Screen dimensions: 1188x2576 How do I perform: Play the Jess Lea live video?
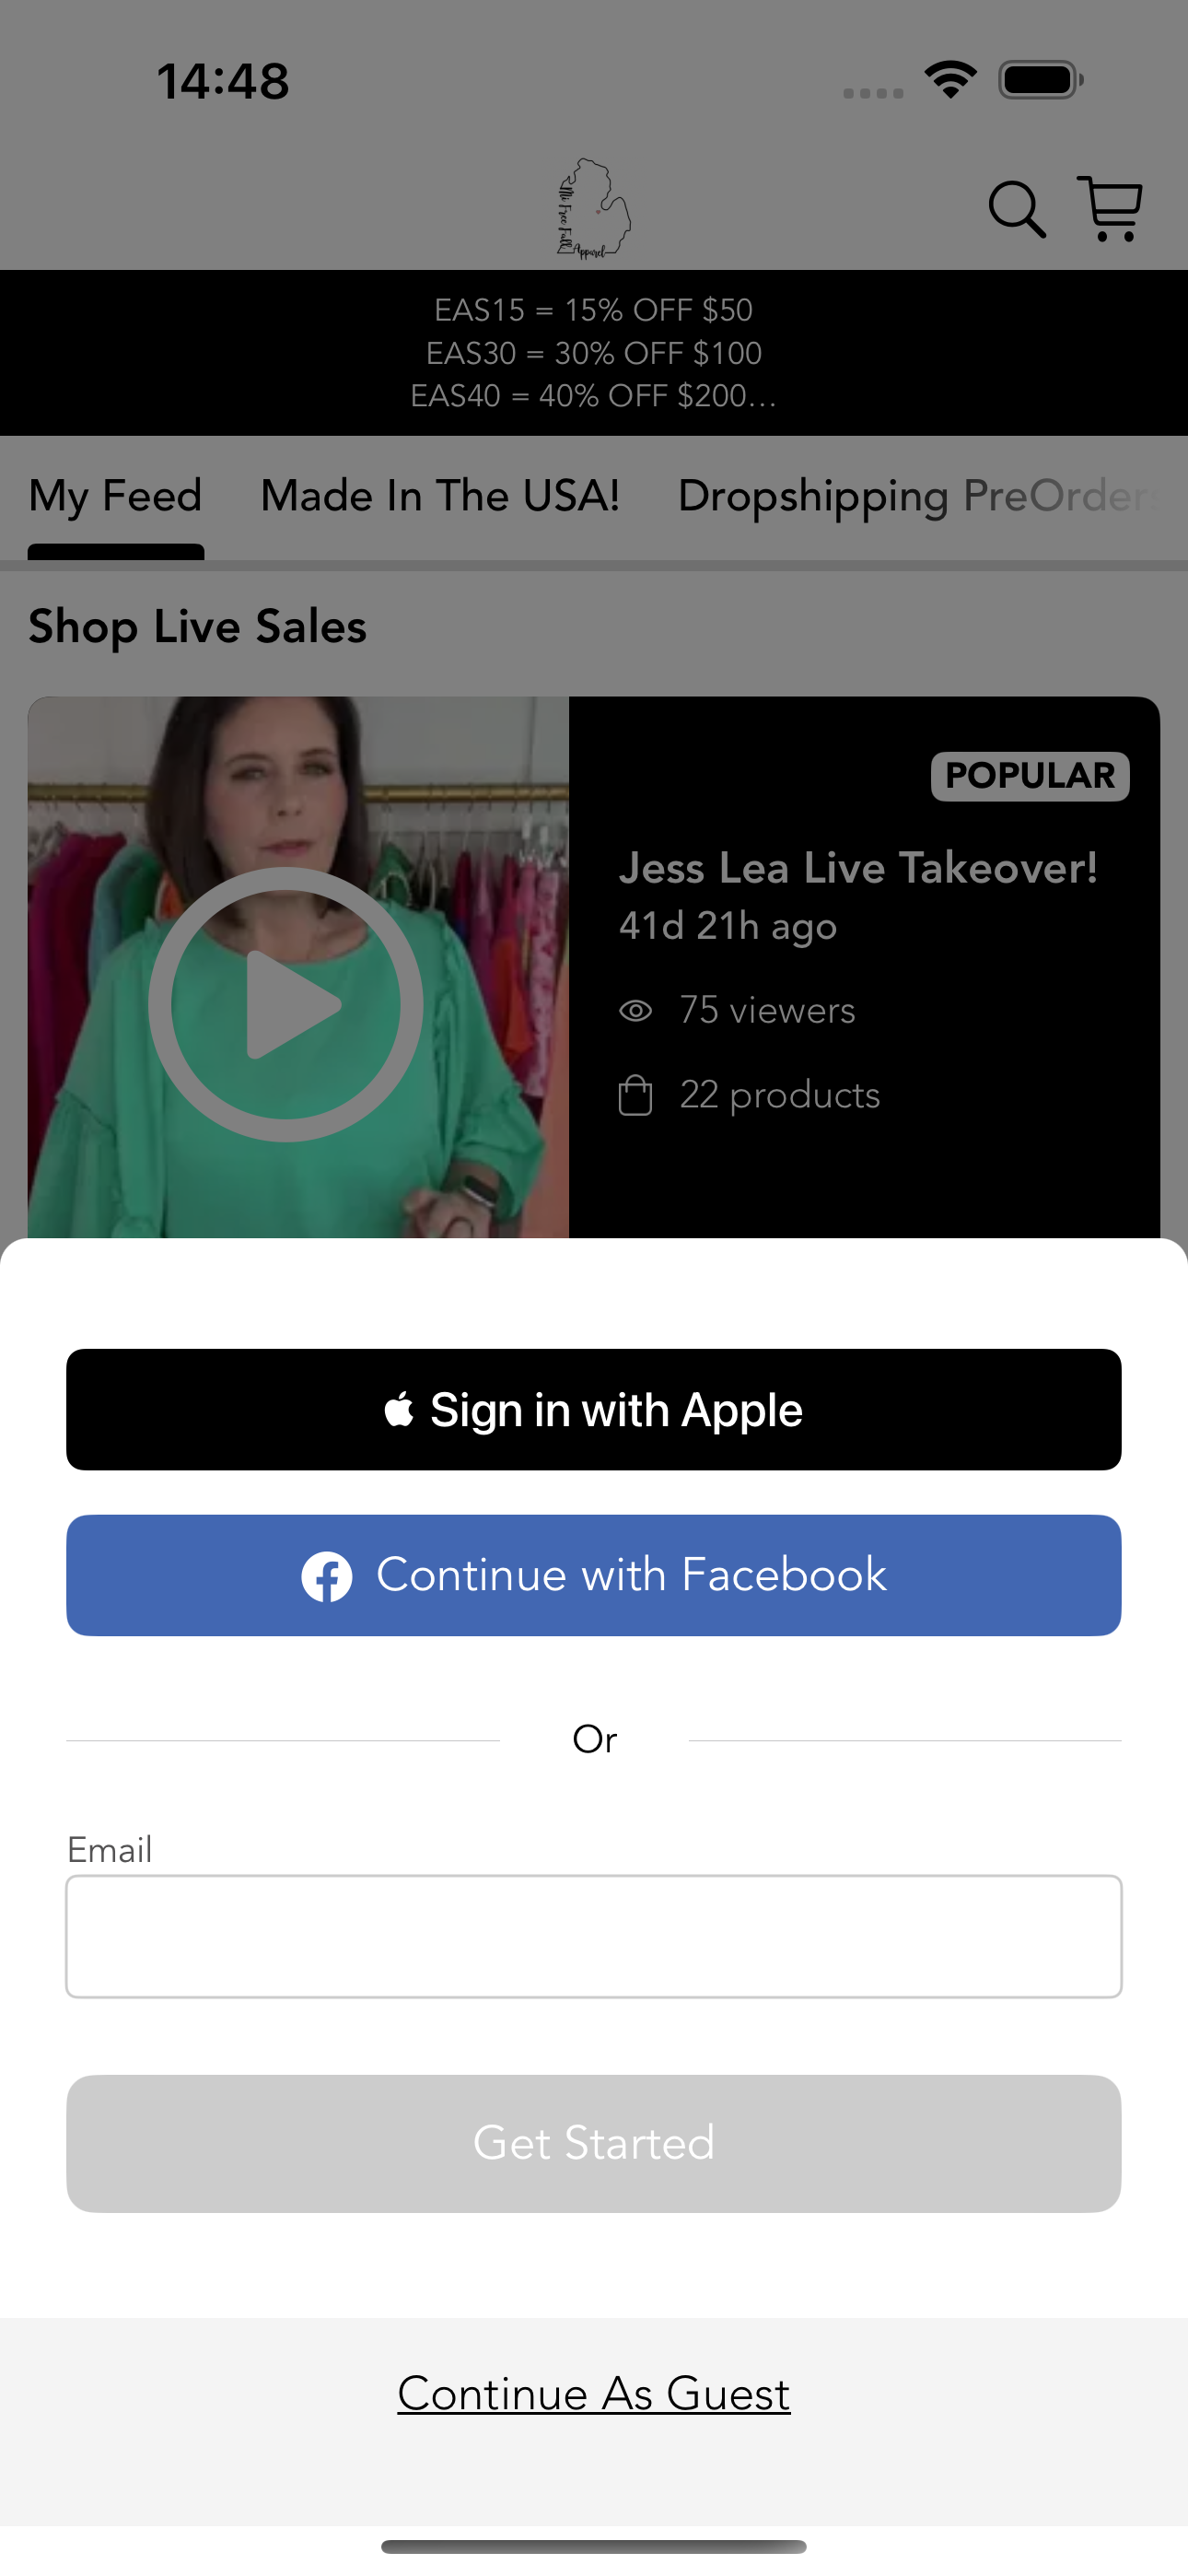[285, 1004]
